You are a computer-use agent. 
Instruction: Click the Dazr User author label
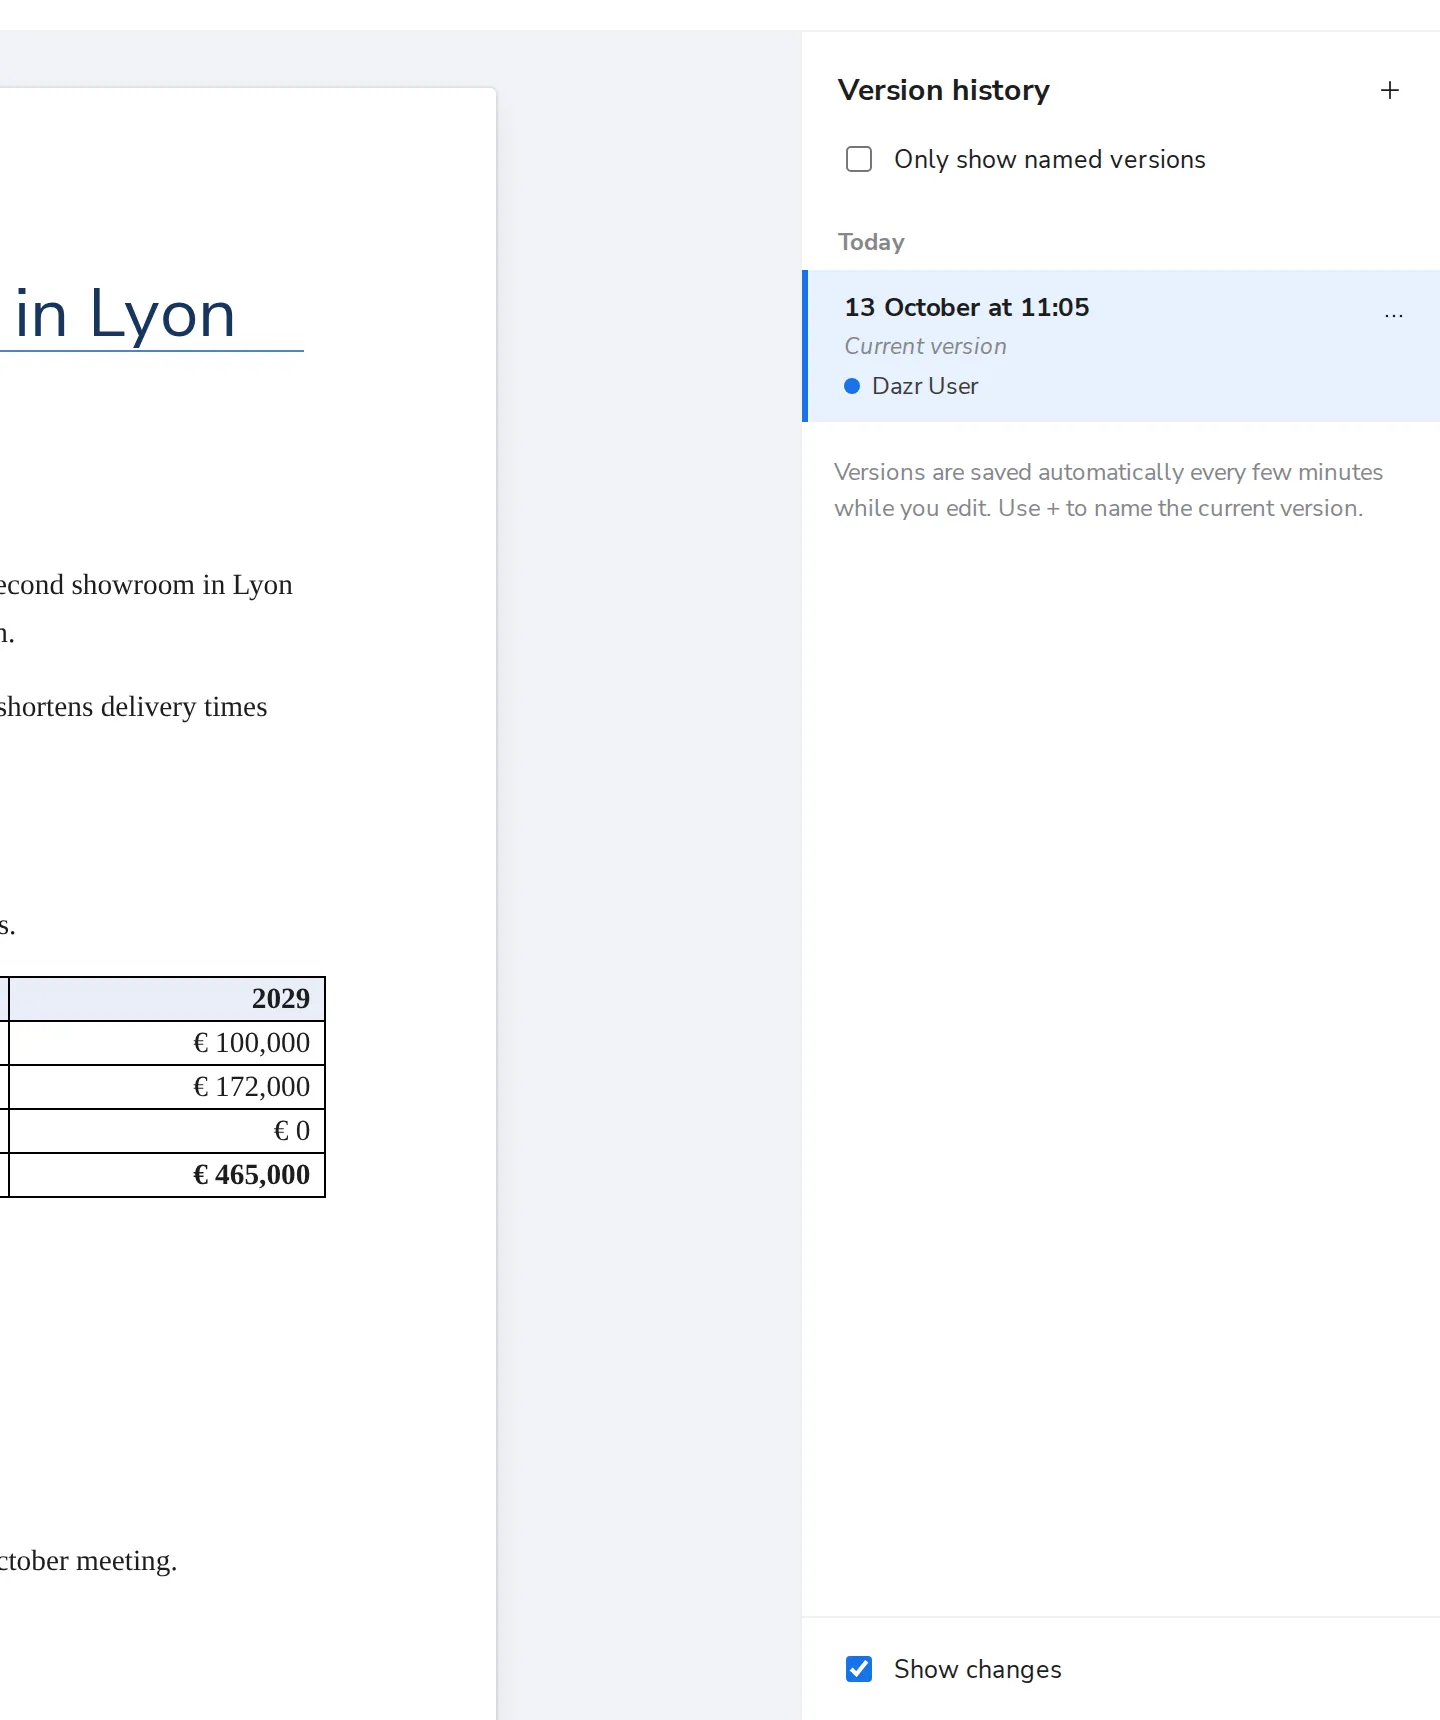click(x=925, y=386)
